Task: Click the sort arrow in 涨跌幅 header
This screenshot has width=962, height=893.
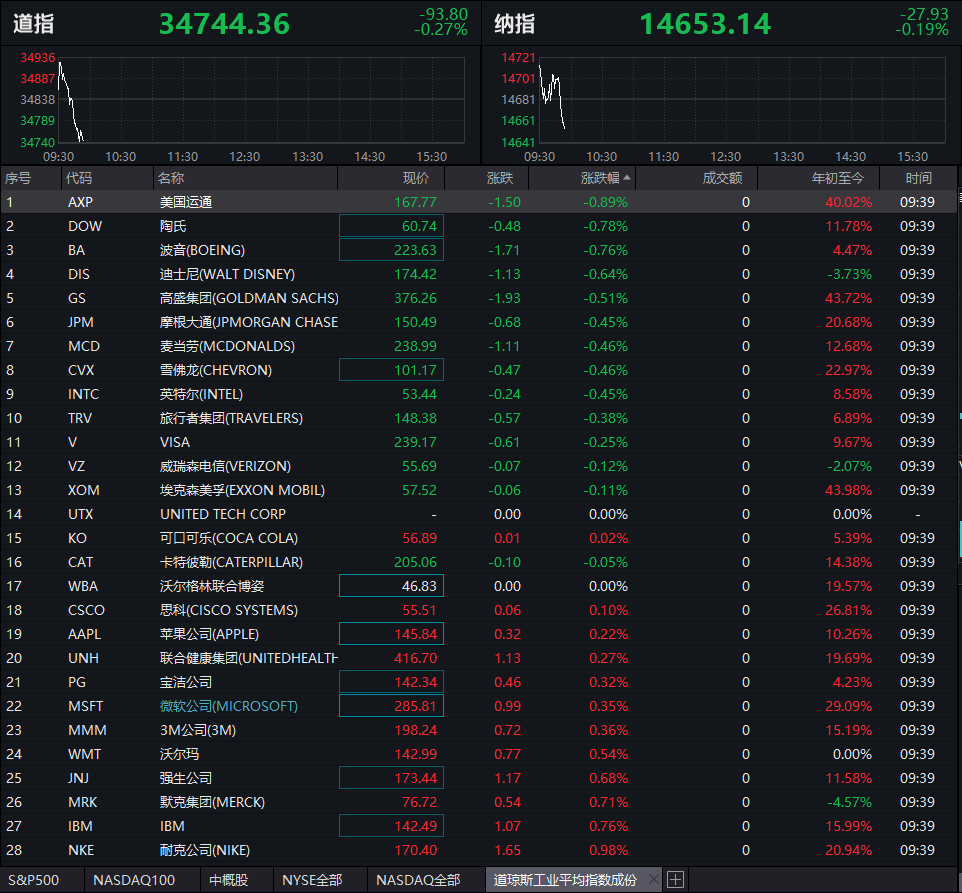Action: click(627, 178)
